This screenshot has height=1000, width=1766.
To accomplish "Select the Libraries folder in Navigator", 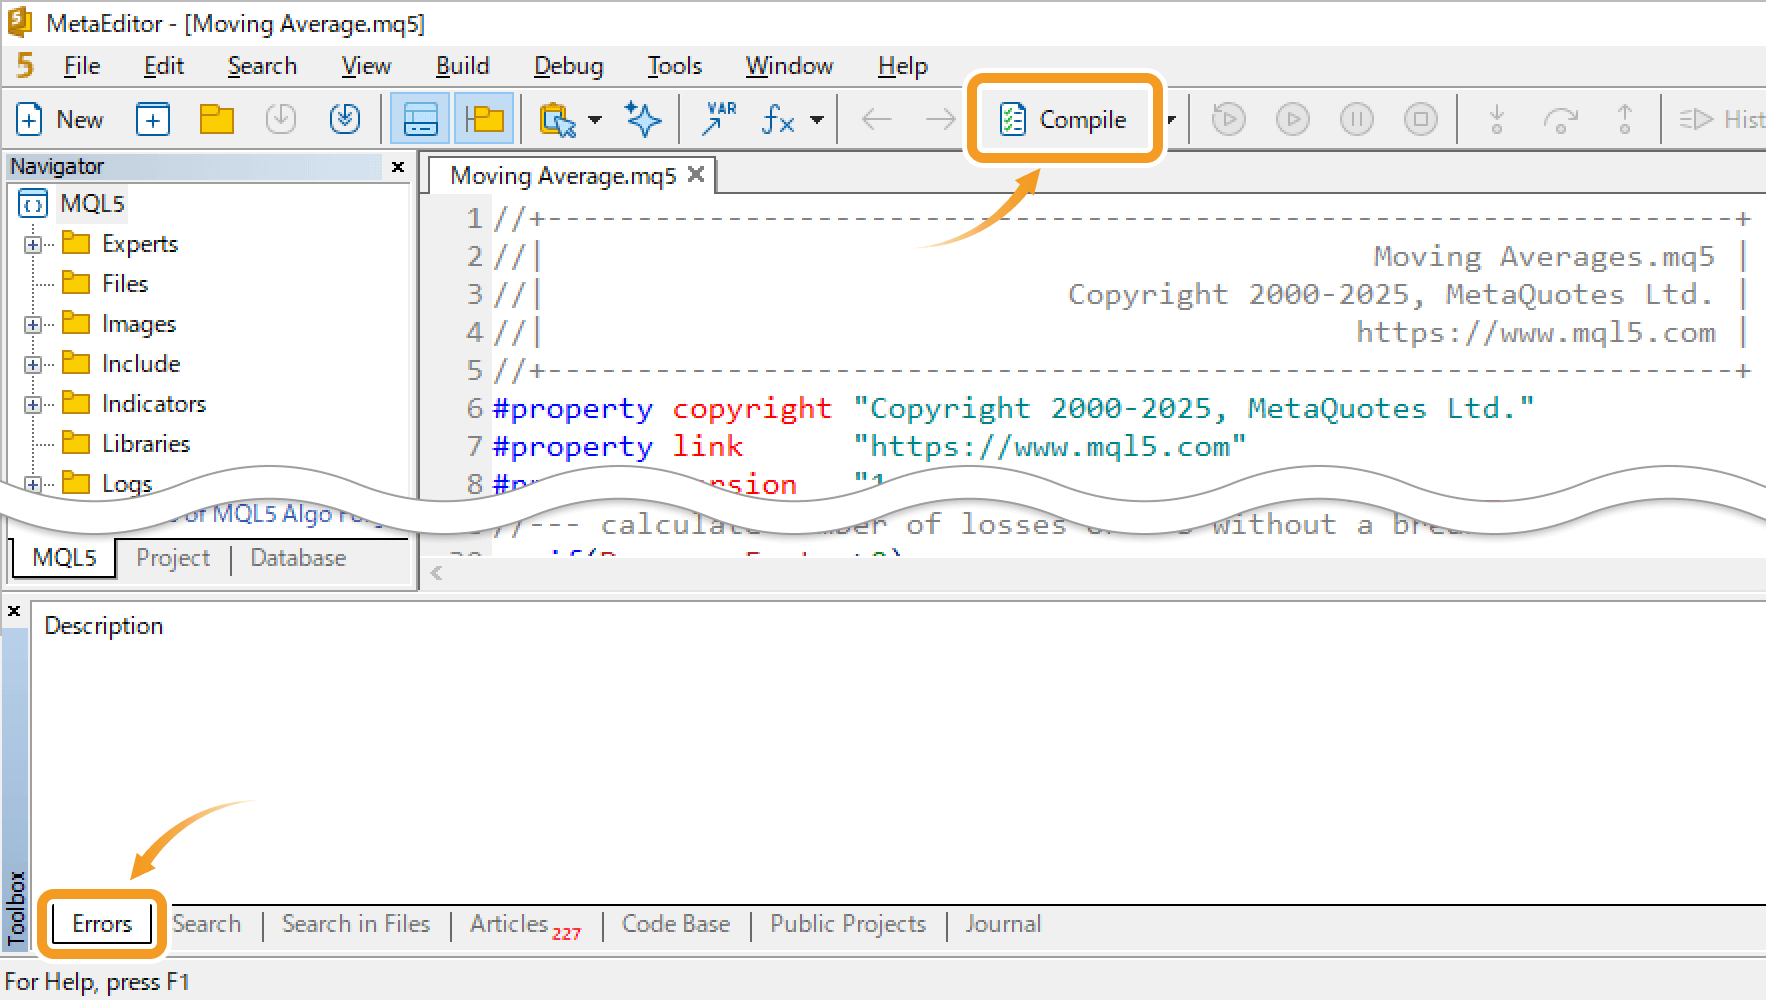I will coord(145,444).
